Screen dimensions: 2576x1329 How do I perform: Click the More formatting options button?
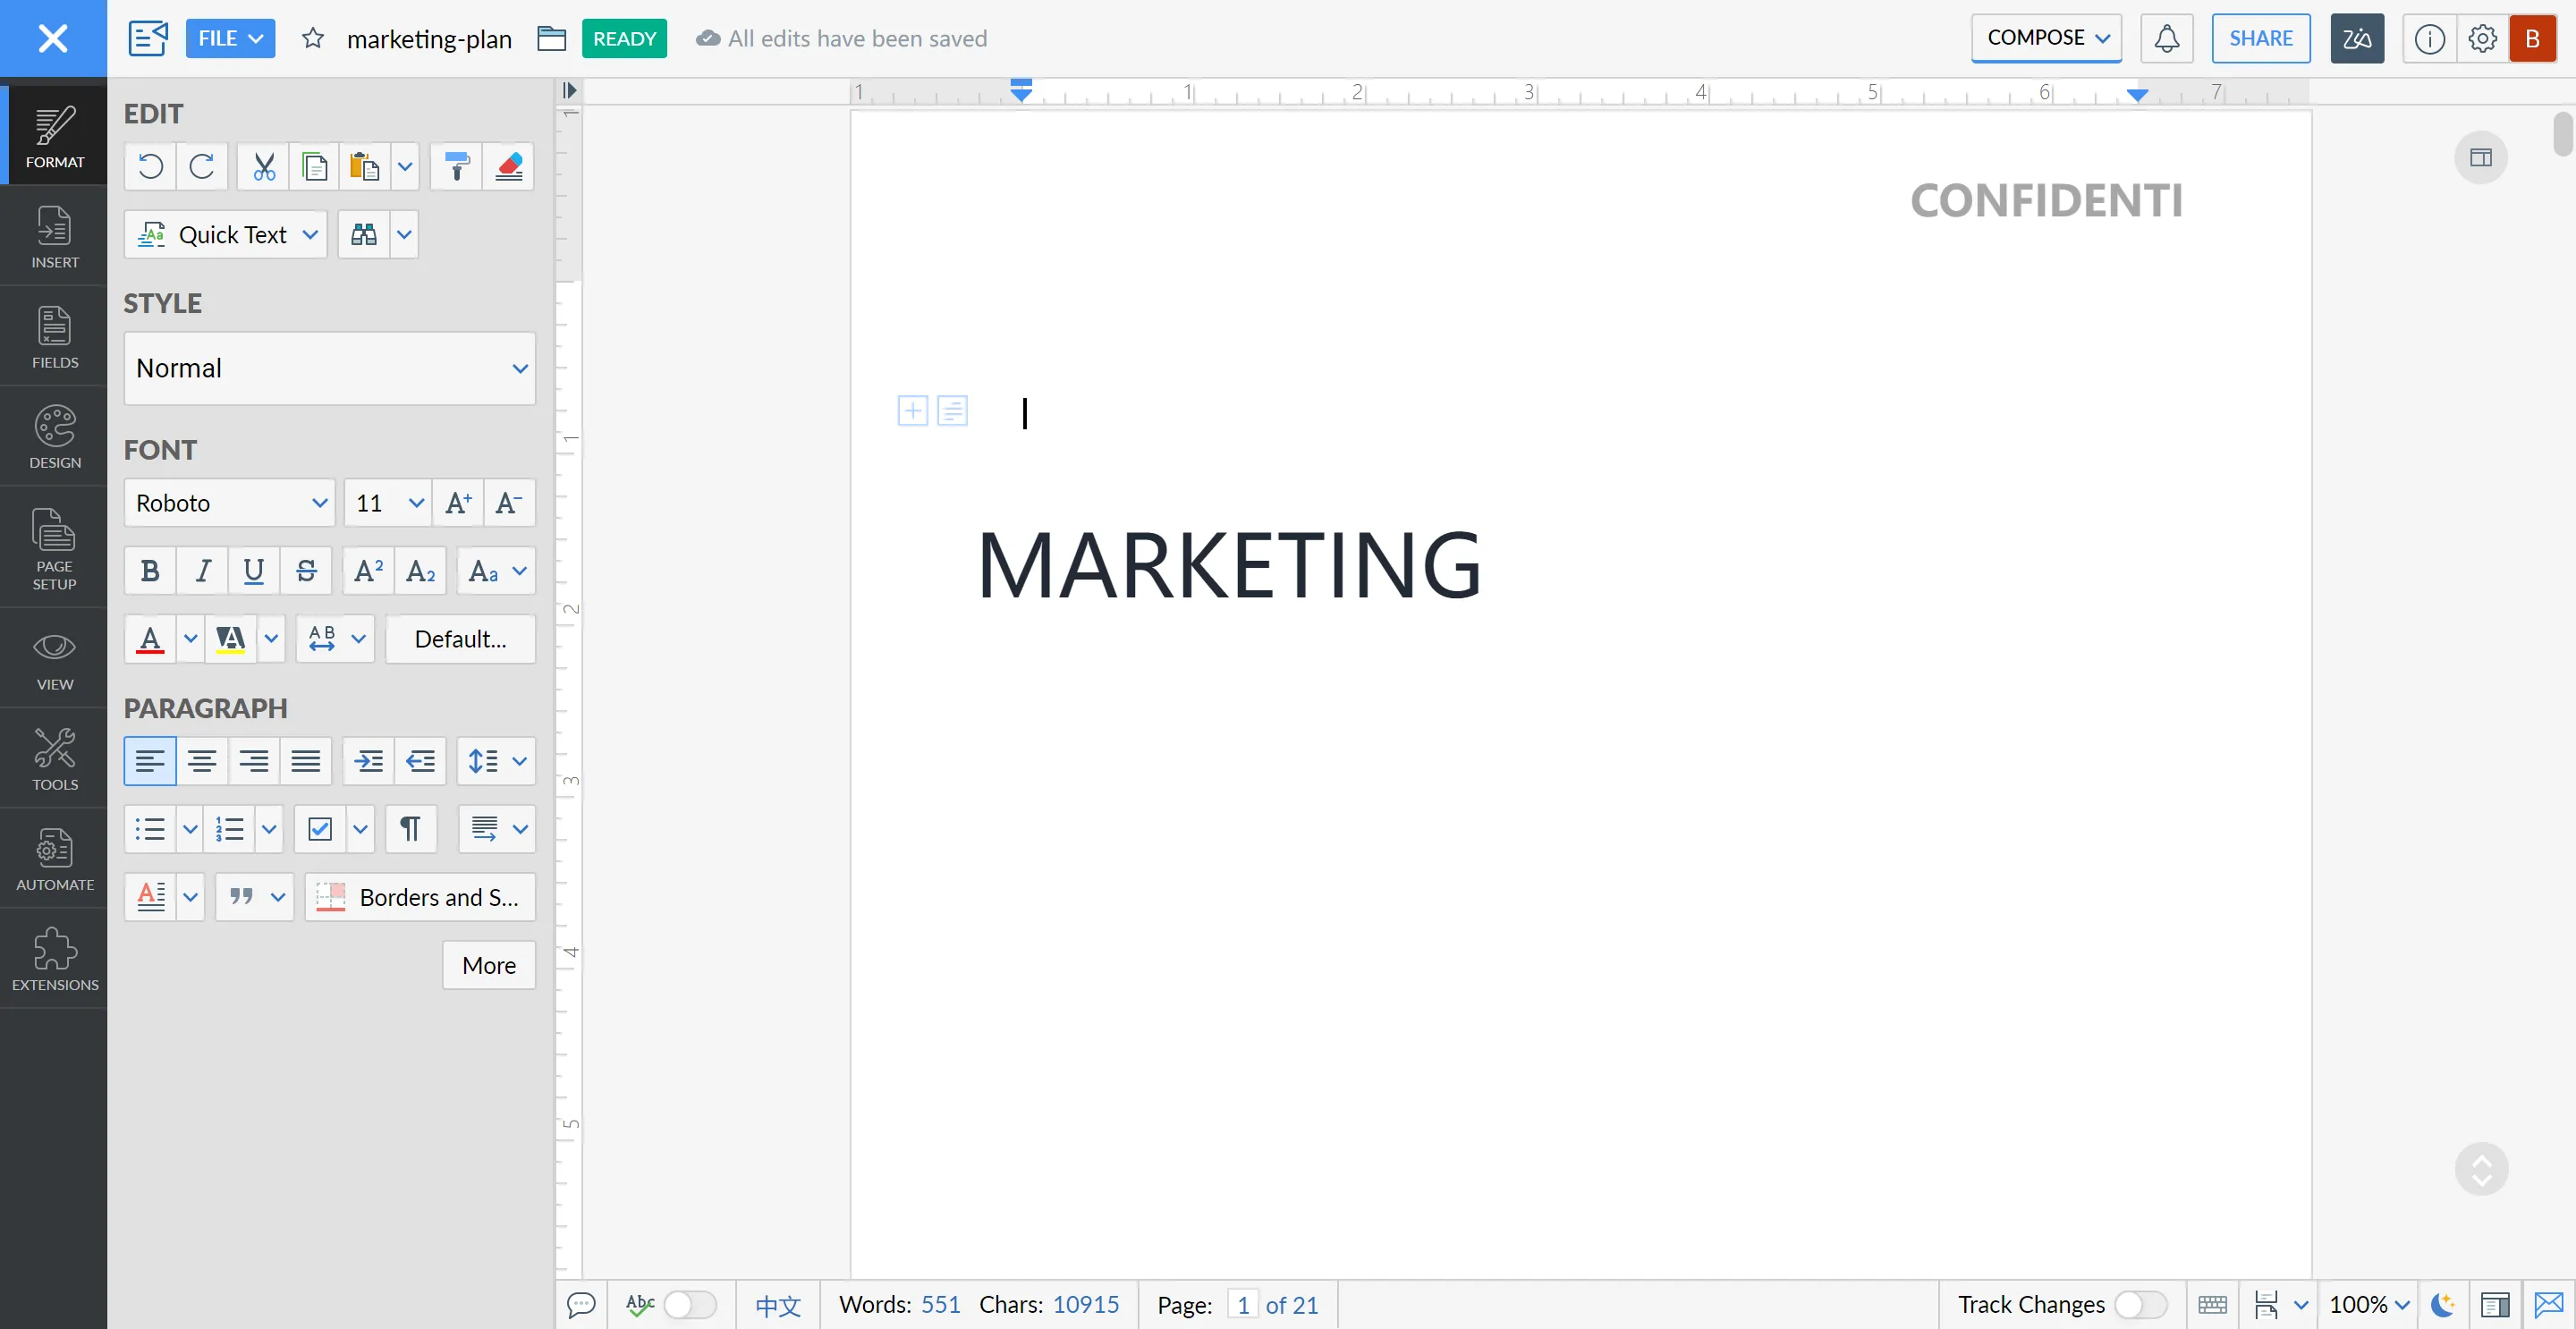488,963
